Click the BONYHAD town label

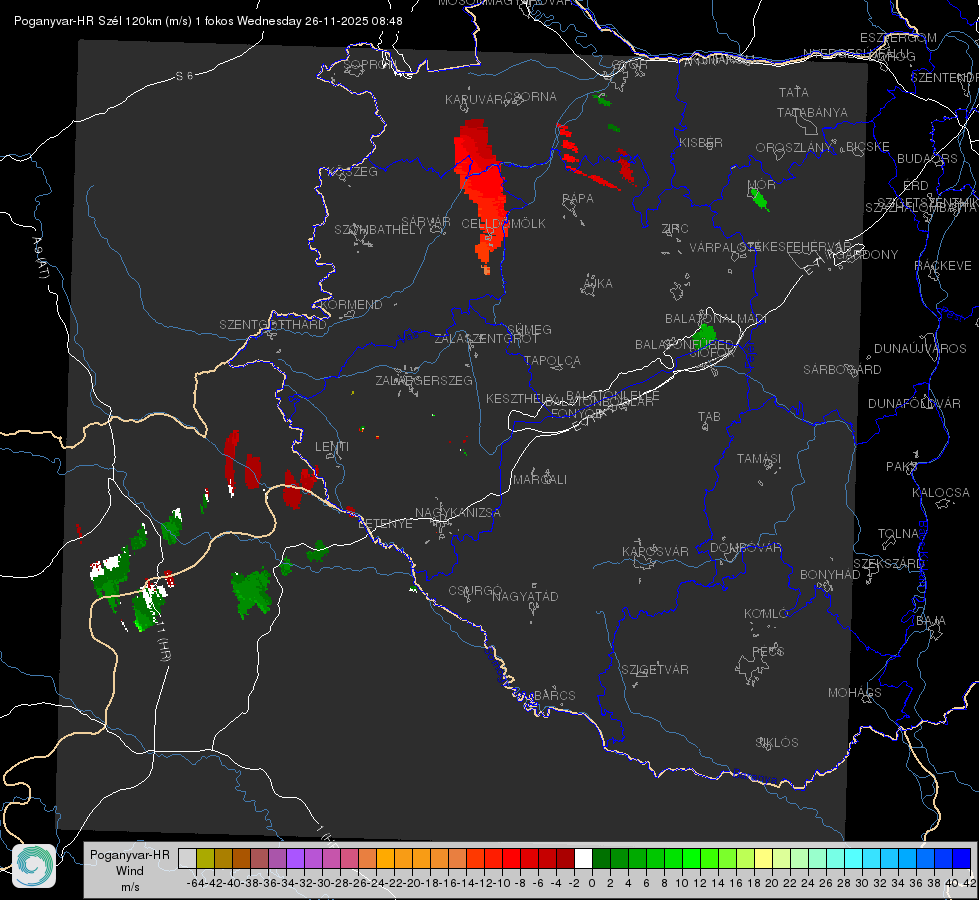point(830,575)
